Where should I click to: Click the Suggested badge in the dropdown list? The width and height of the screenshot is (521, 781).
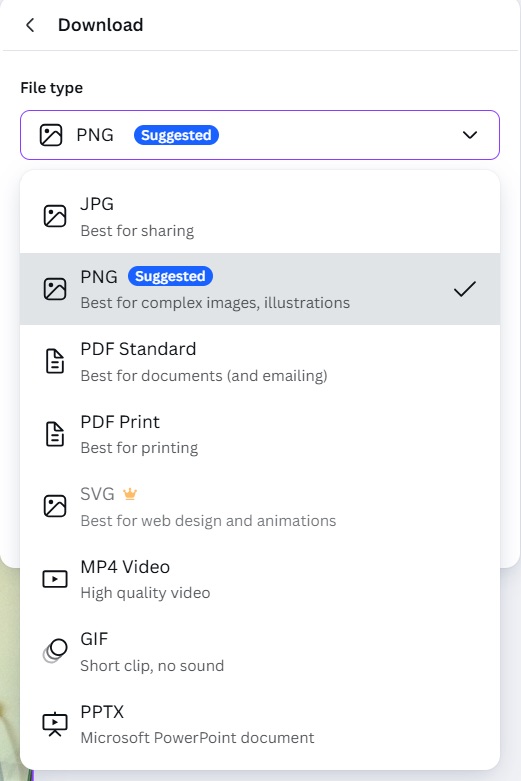(x=170, y=276)
